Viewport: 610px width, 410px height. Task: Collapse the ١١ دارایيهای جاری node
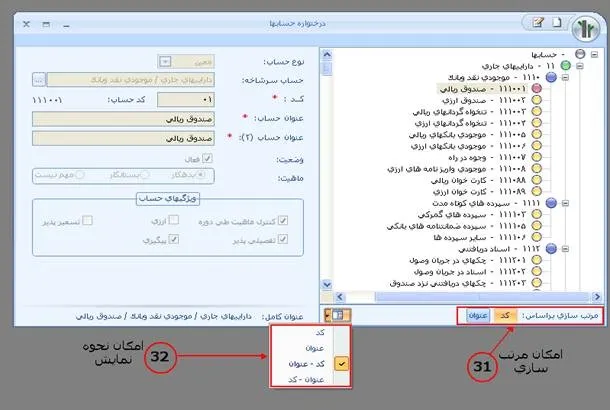pos(580,66)
